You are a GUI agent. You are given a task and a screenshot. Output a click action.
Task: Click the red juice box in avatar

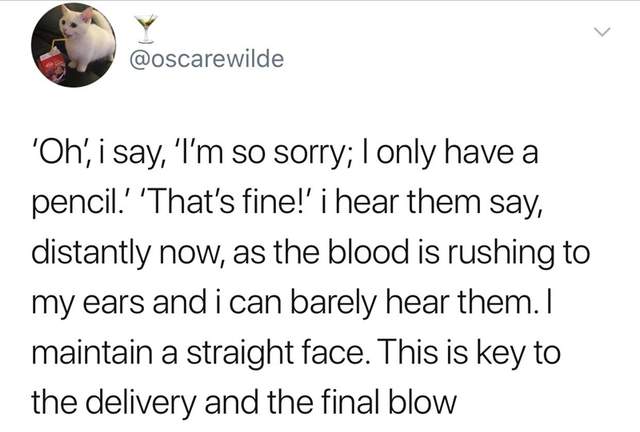tap(50, 66)
